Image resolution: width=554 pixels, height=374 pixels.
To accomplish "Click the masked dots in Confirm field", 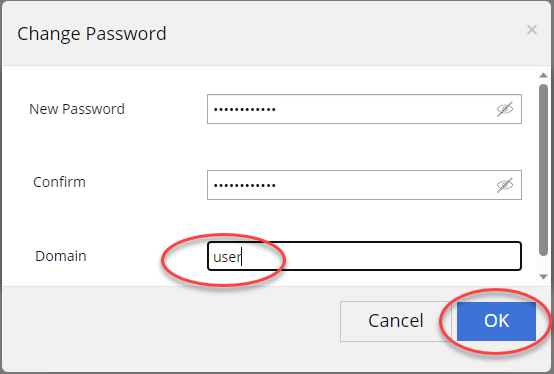I will click(244, 185).
